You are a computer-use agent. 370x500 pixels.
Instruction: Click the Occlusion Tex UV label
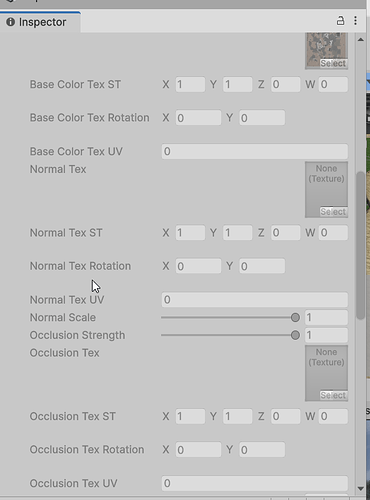point(73,483)
